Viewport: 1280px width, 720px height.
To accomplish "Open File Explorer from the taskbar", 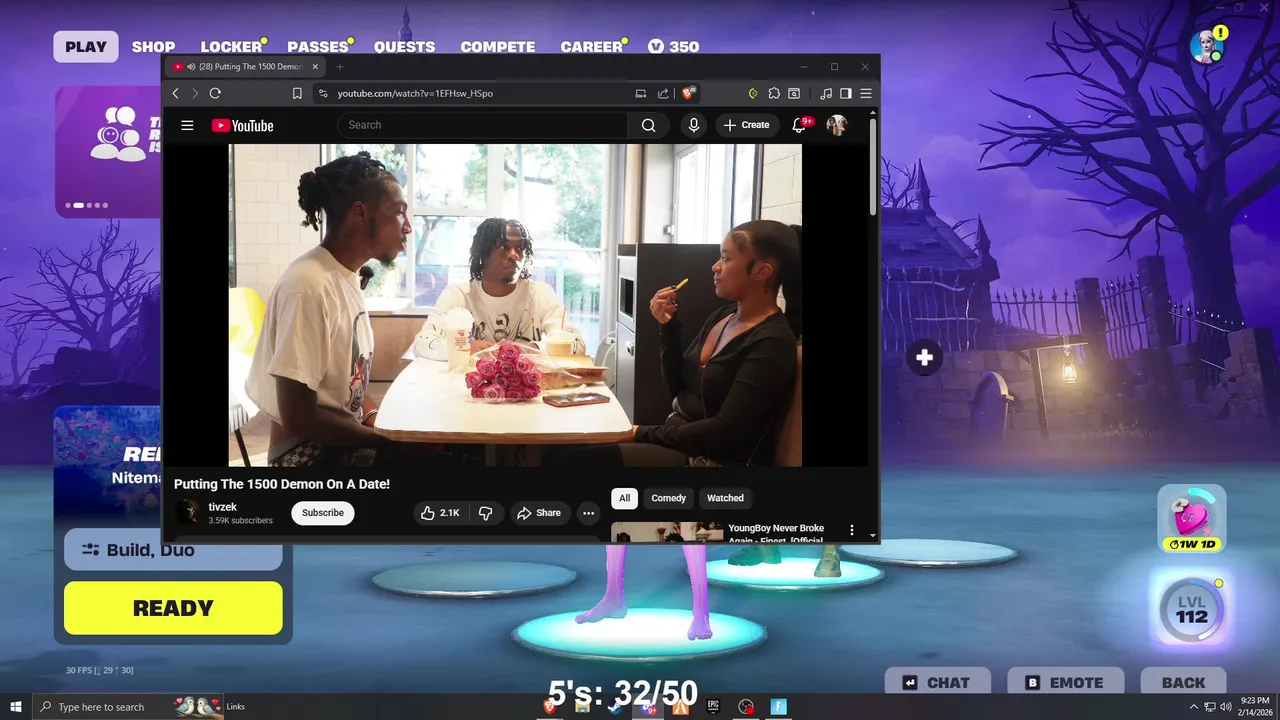I will [x=582, y=706].
